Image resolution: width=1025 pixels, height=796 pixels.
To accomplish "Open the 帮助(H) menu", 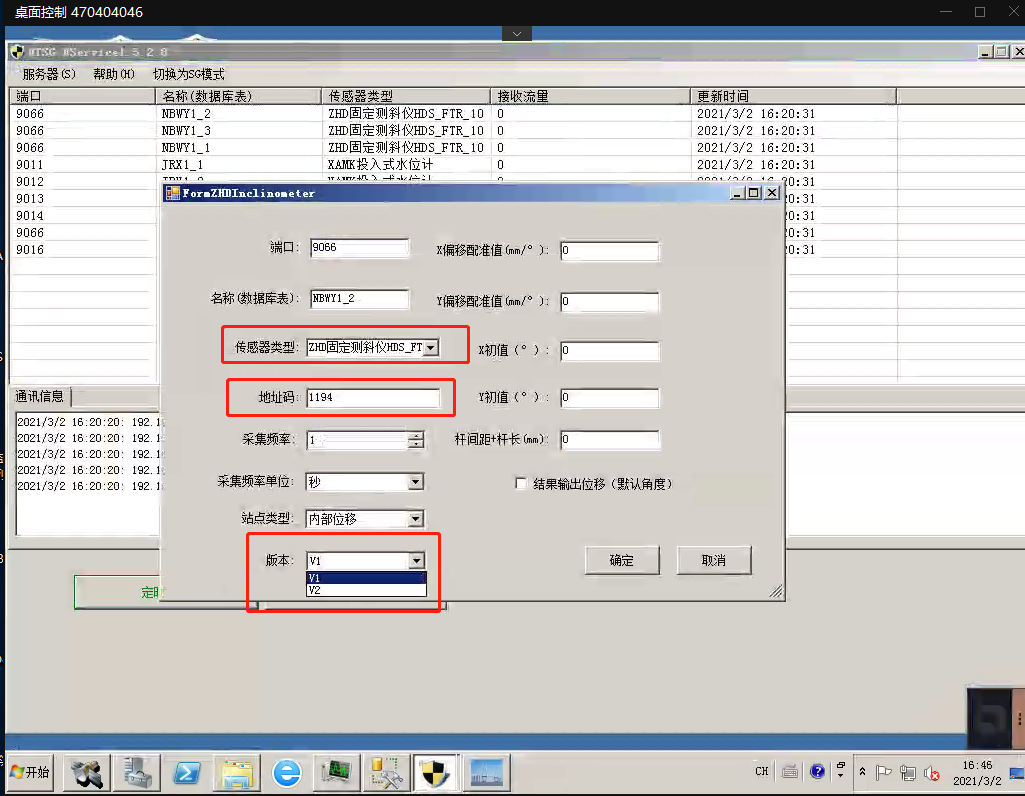I will coord(113,74).
